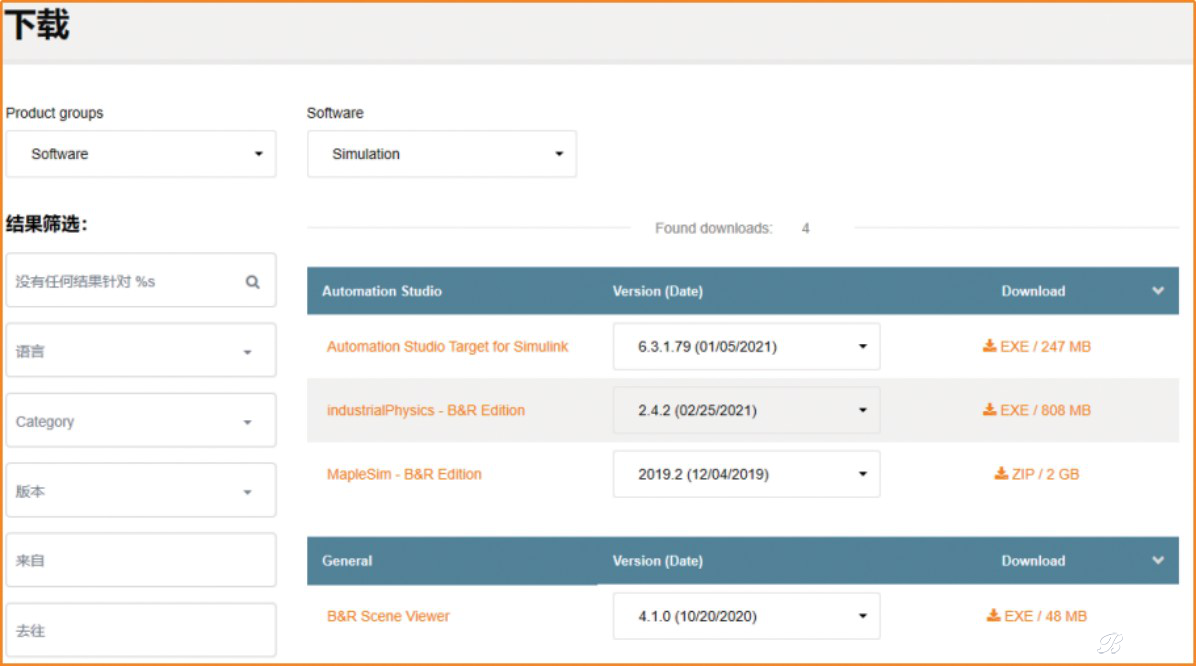The height and width of the screenshot is (666, 1196).
Task: Download the EXE / 808 MB file
Action: [x=1037, y=410]
